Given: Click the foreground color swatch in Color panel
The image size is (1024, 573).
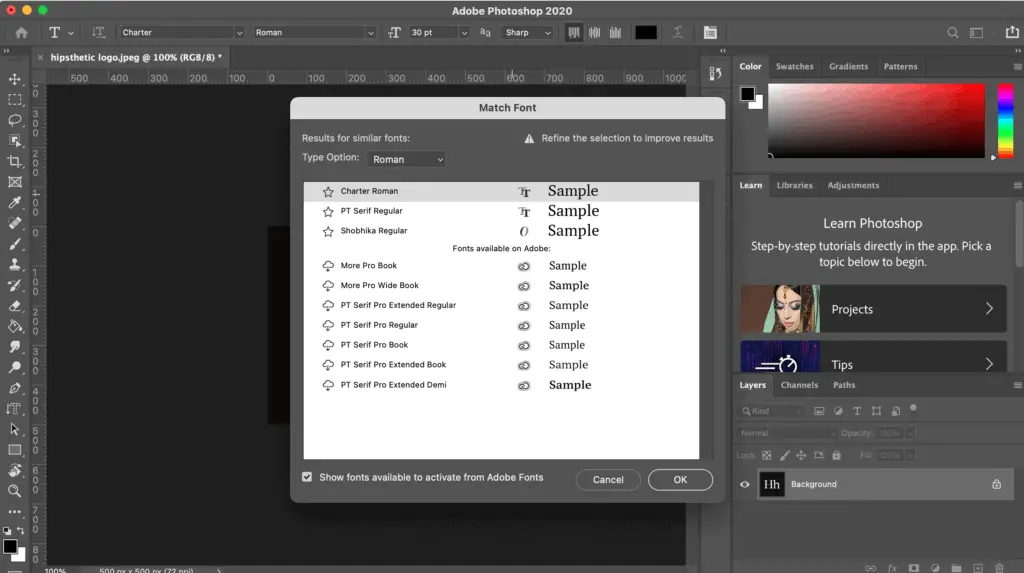Looking at the screenshot, I should click(748, 94).
